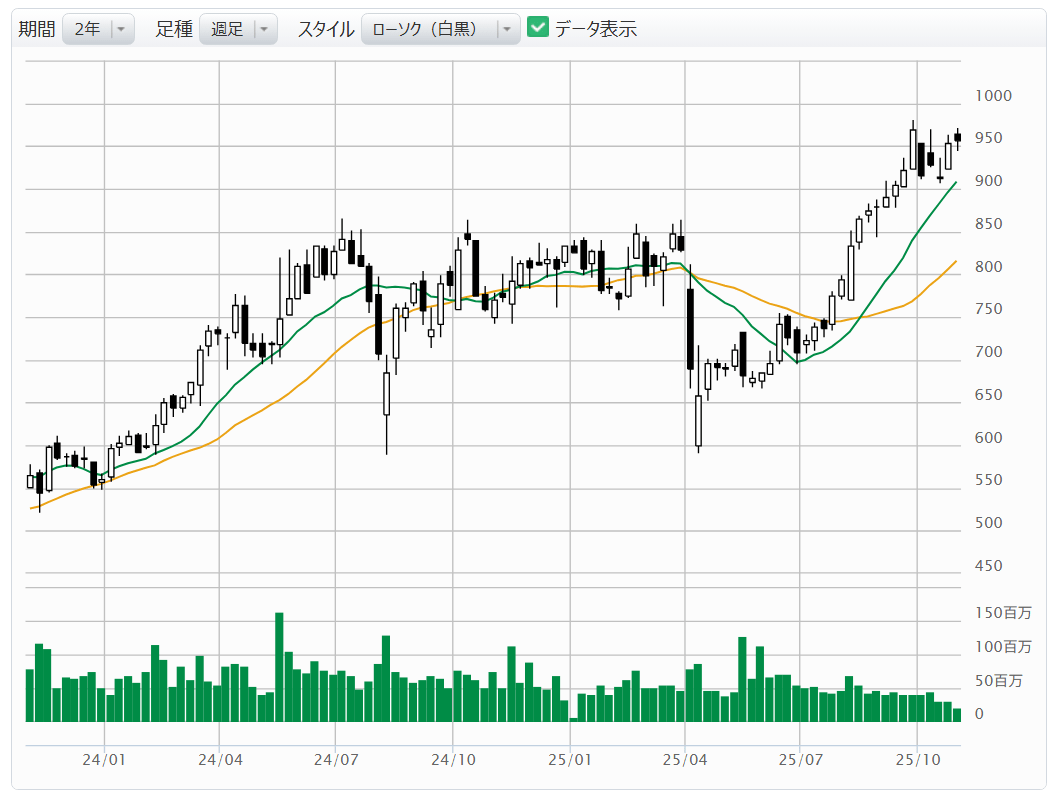Open the 期間 dropdown showing 2年

click(98, 29)
